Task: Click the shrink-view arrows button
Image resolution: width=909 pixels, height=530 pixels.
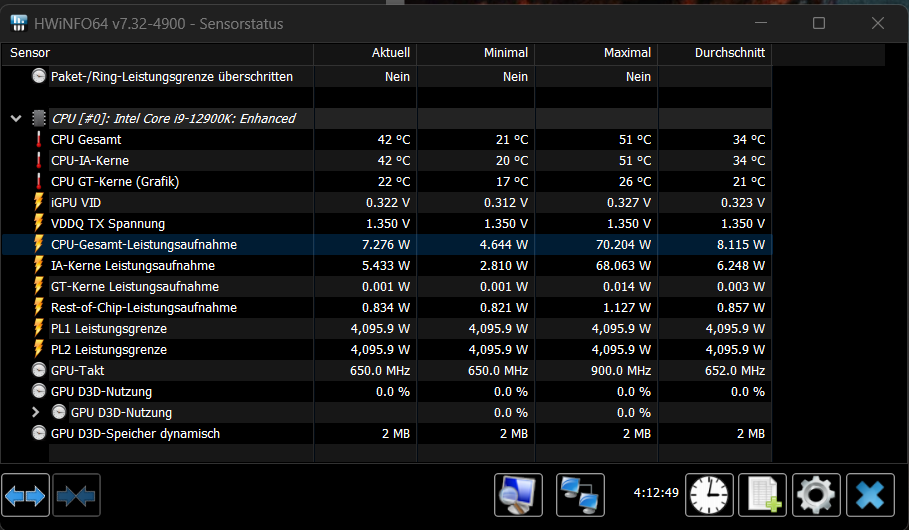Action: click(77, 495)
